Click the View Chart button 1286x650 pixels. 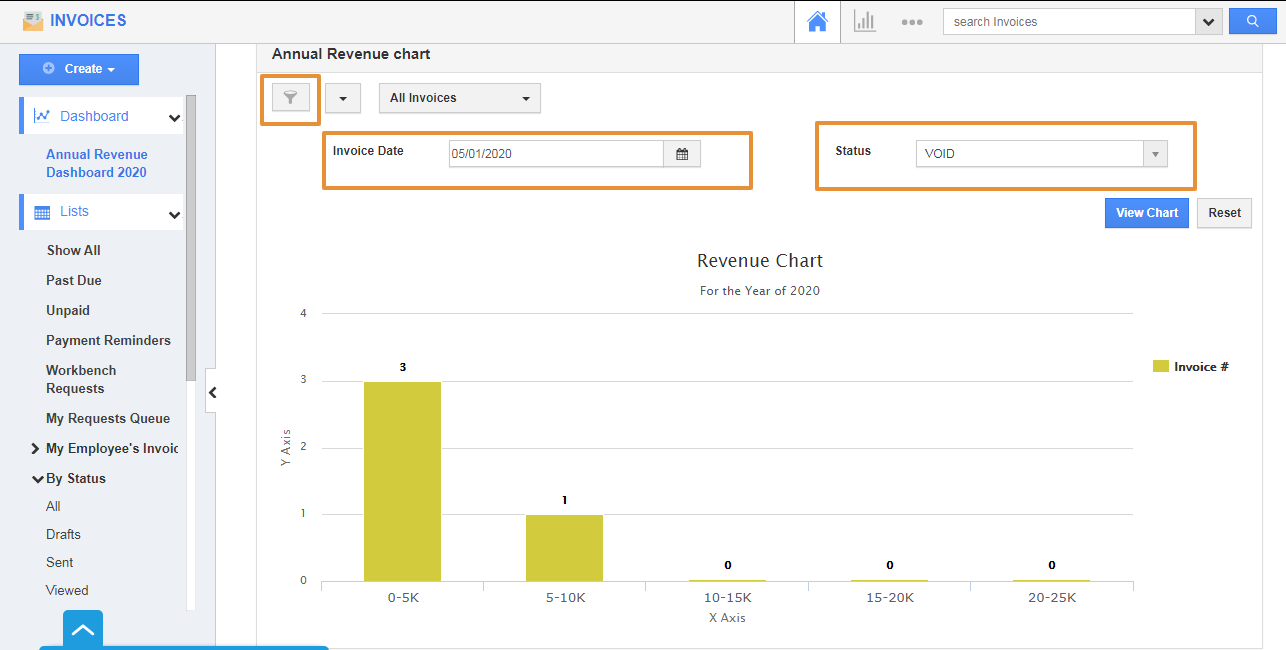[1146, 213]
